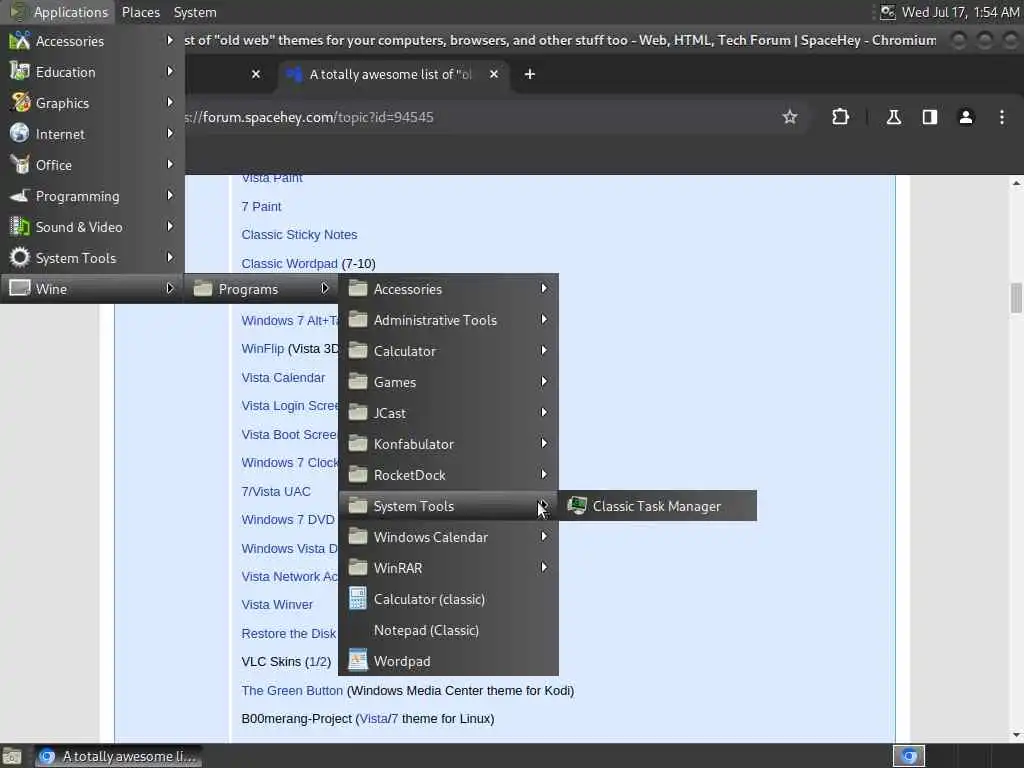Expand Administrative Tools folder
This screenshot has height=768, width=1024.
[448, 320]
